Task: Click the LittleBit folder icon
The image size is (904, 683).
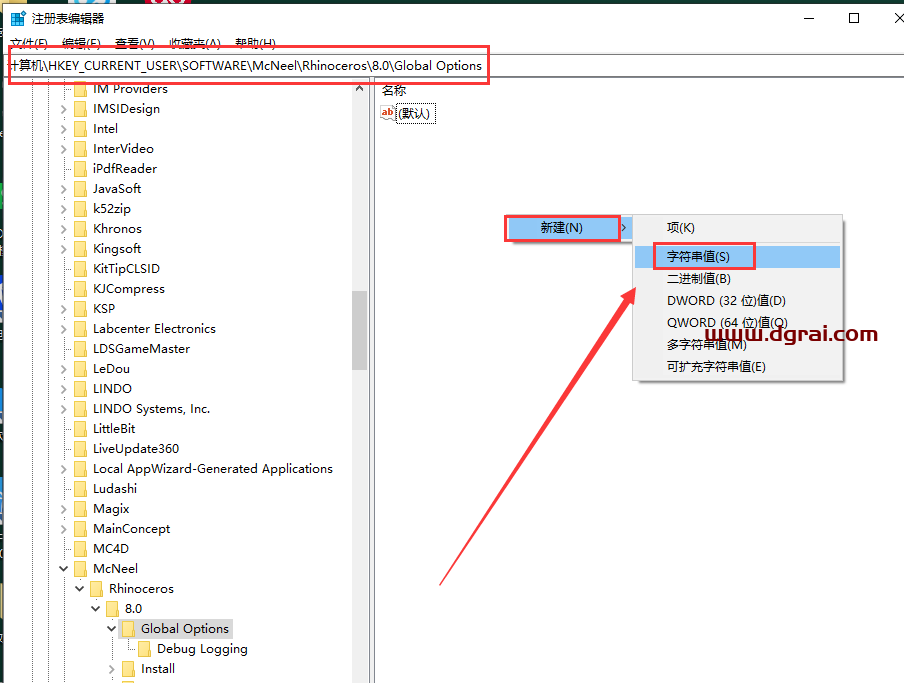Action: (x=81, y=429)
